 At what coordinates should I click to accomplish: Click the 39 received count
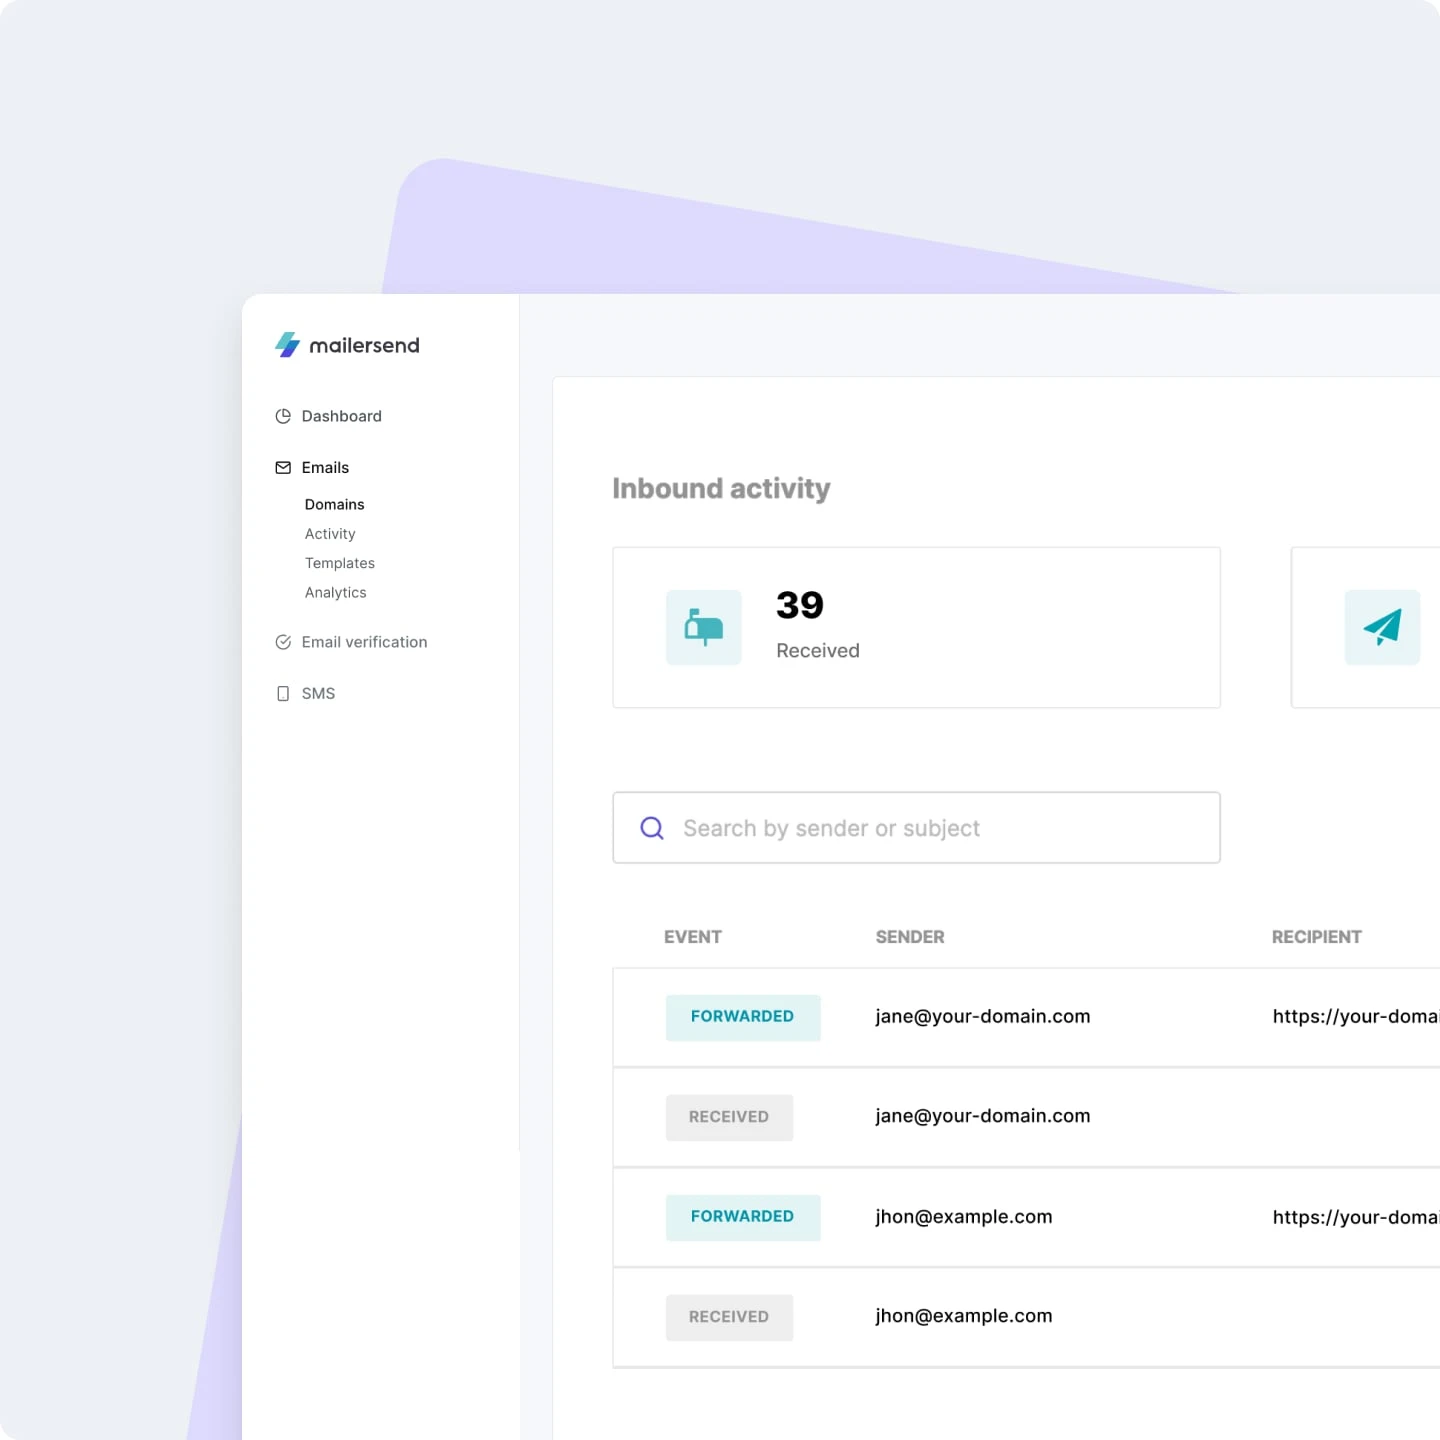800,605
